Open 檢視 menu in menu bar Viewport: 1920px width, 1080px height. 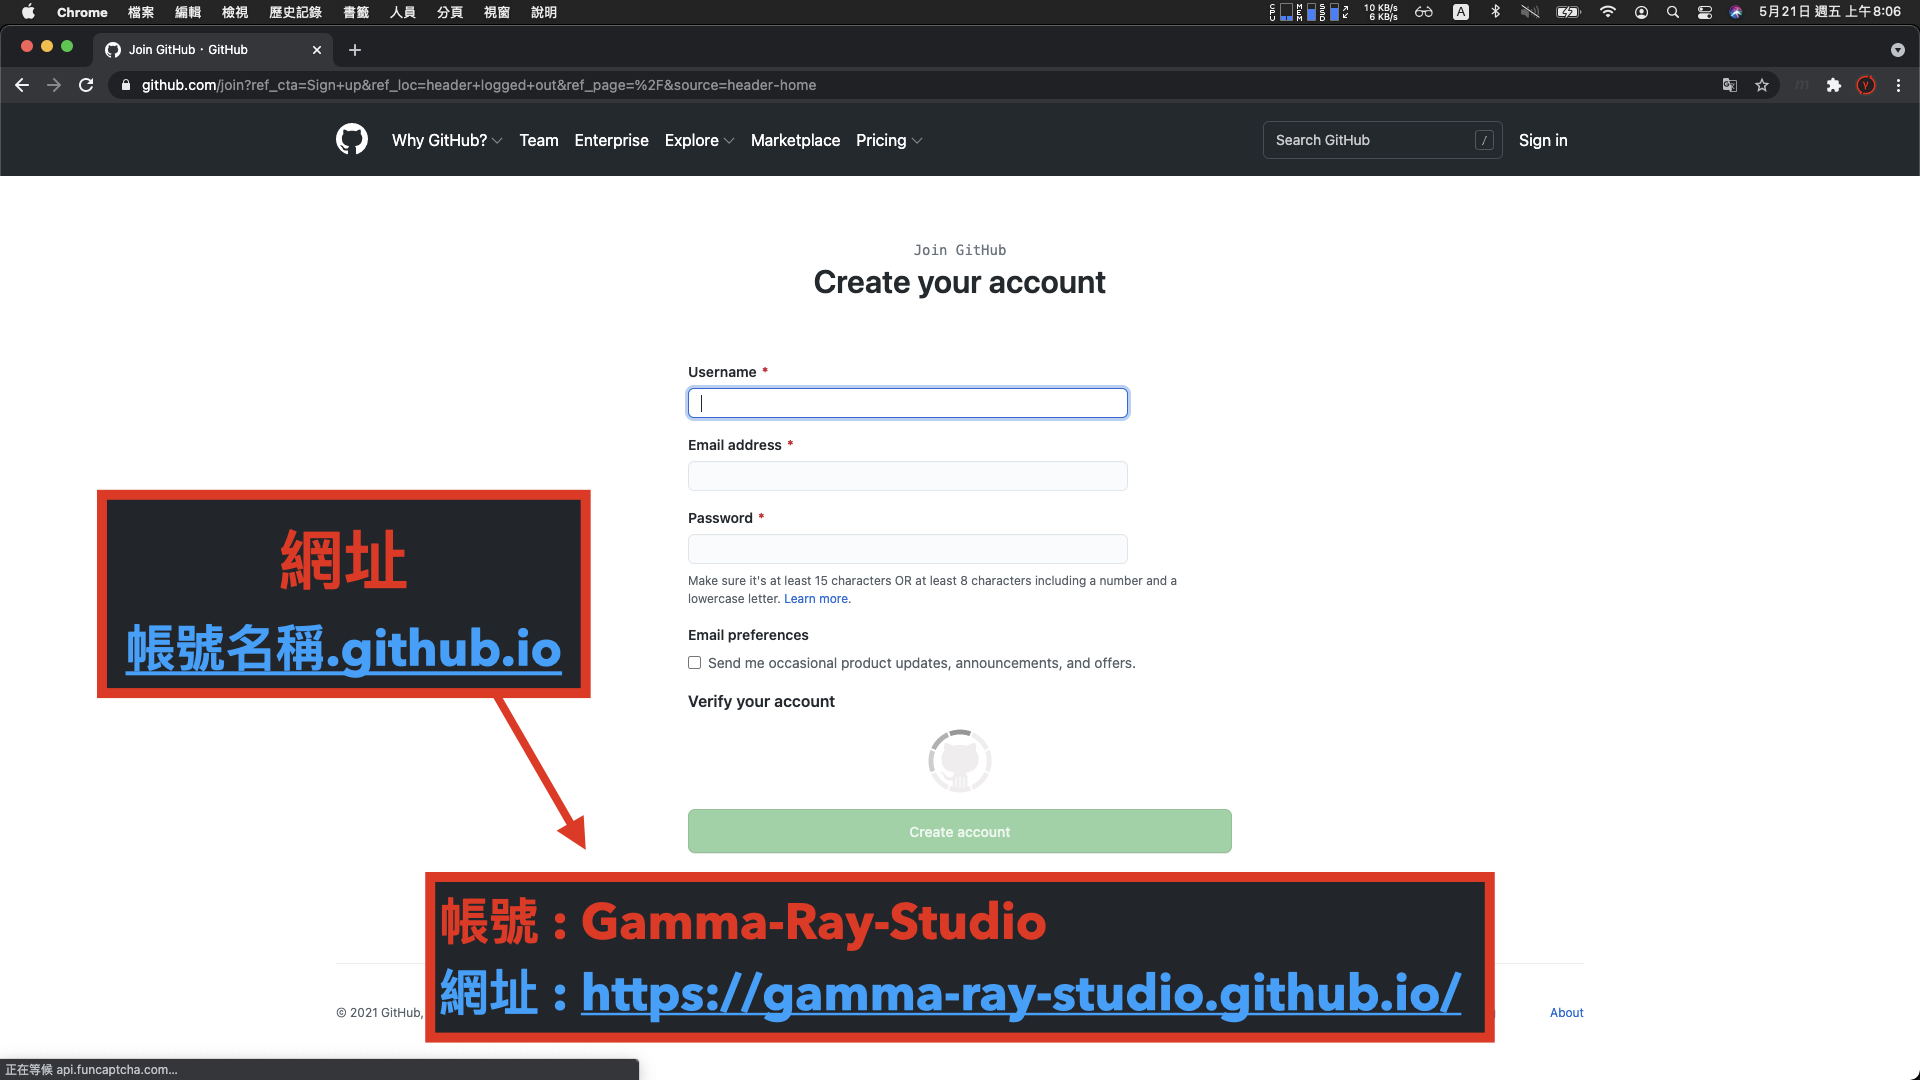235,12
